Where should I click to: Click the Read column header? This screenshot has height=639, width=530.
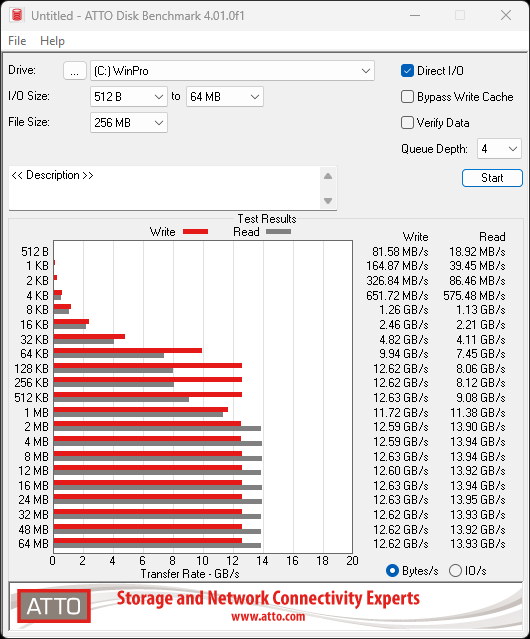tap(492, 237)
